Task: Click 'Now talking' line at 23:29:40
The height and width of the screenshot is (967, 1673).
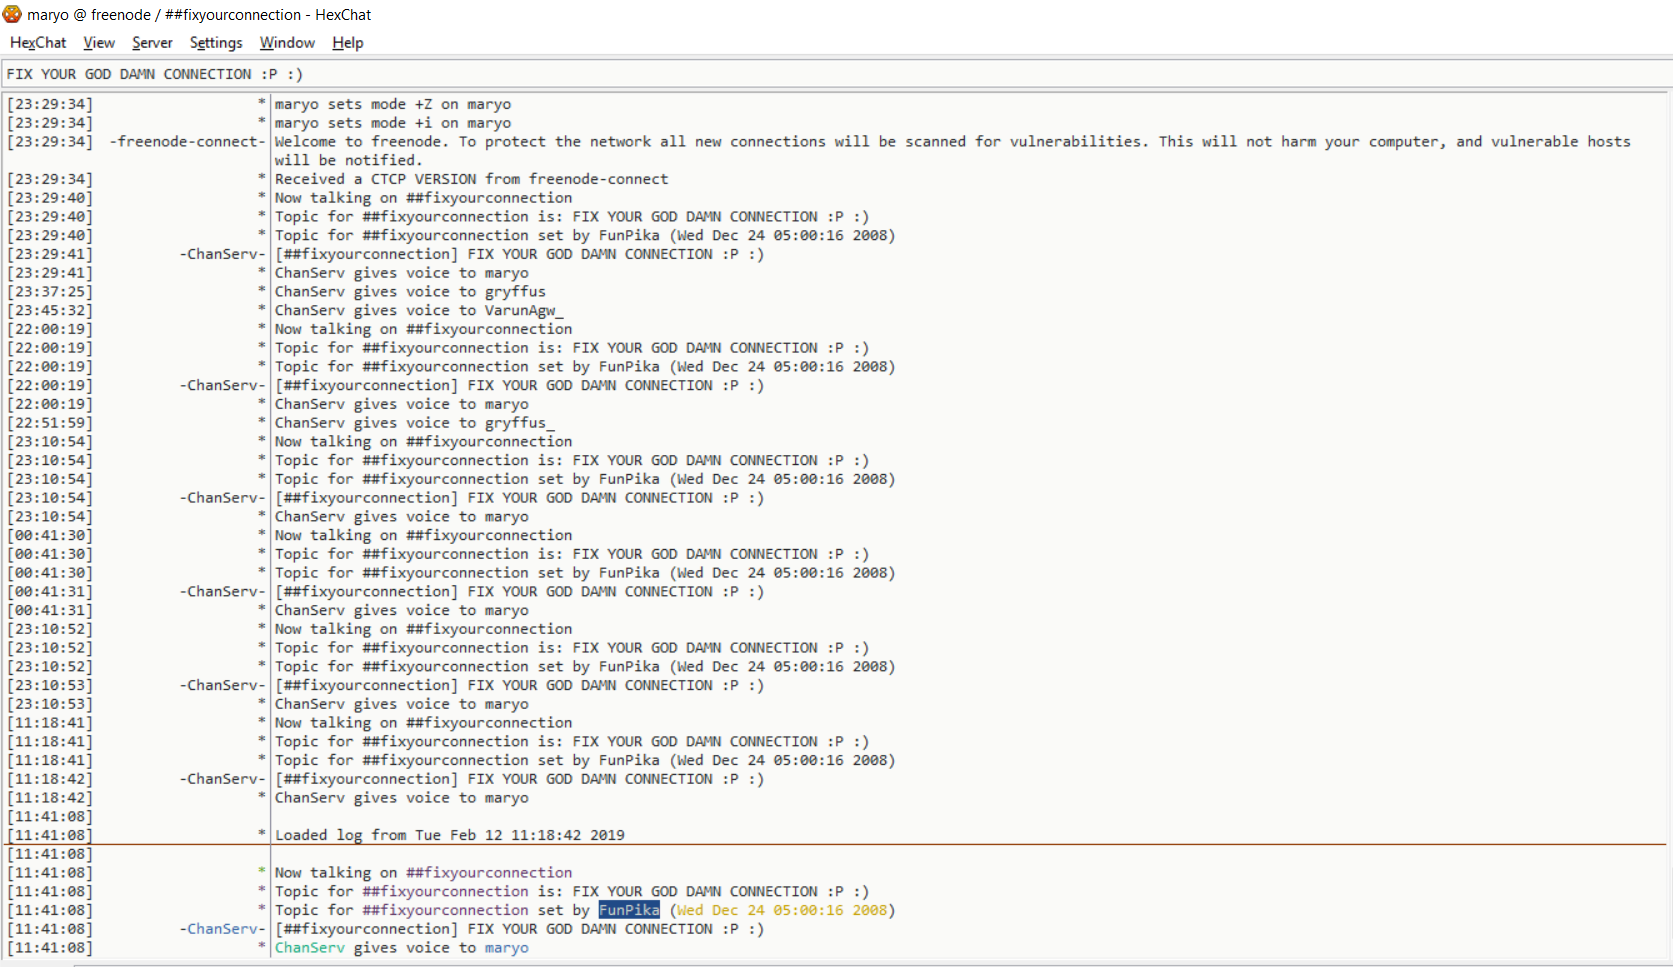Action: [424, 198]
